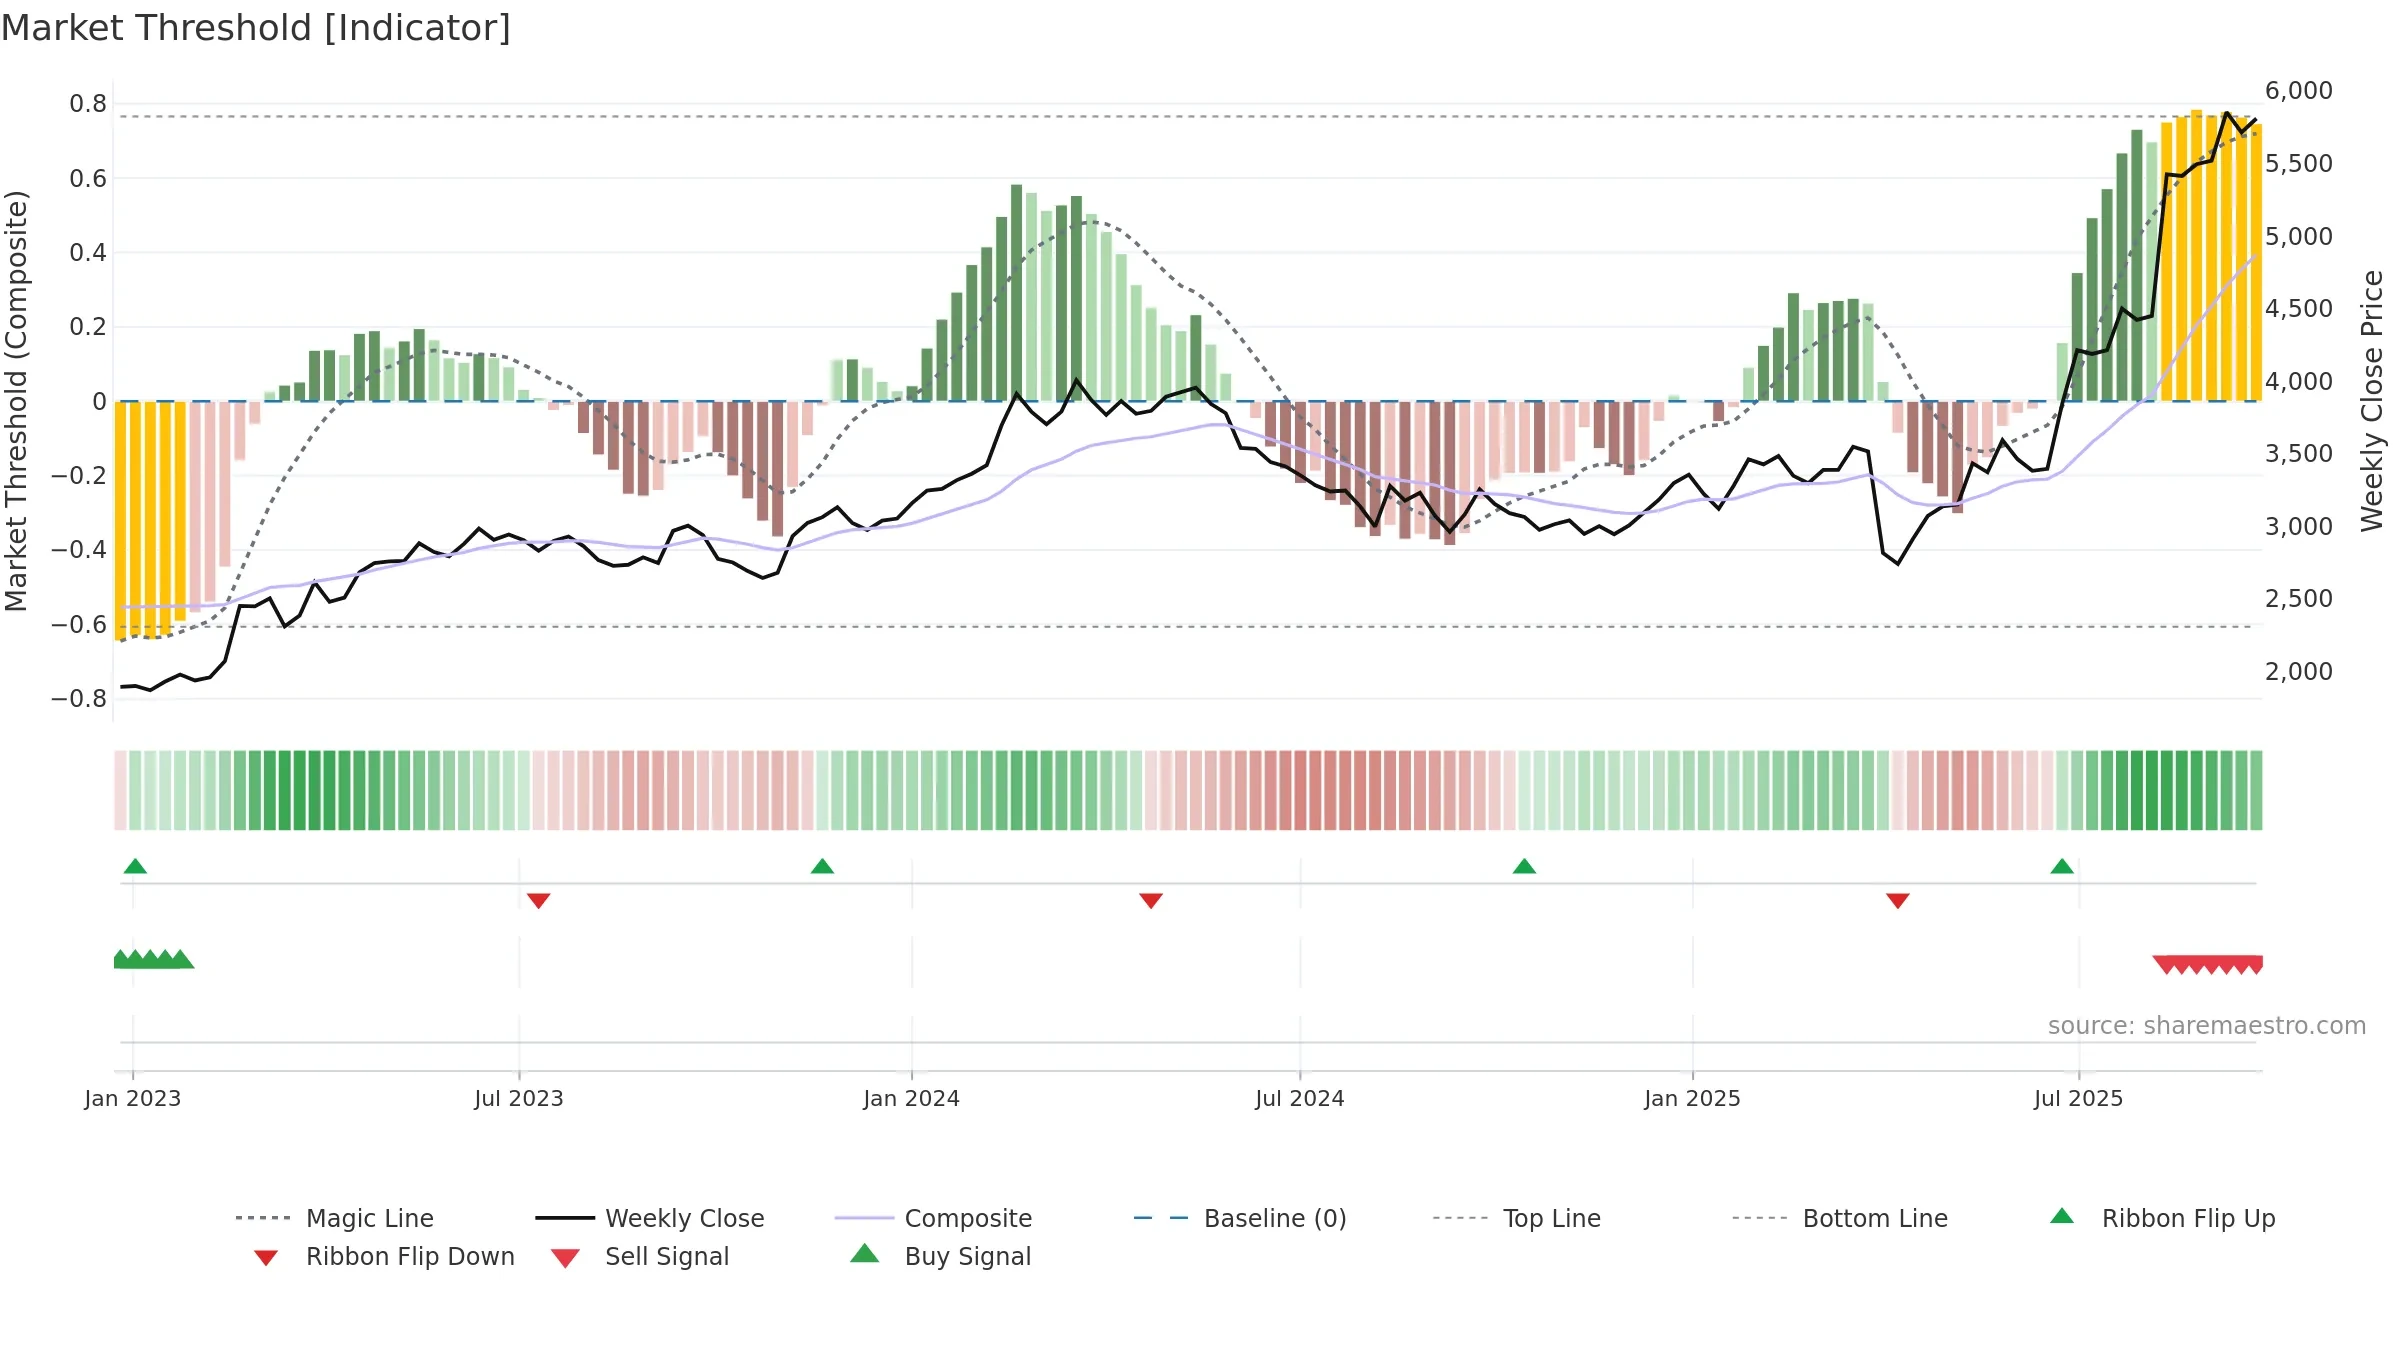
Task: Click the 0.8 left axis label
Action: pyautogui.click(x=88, y=104)
